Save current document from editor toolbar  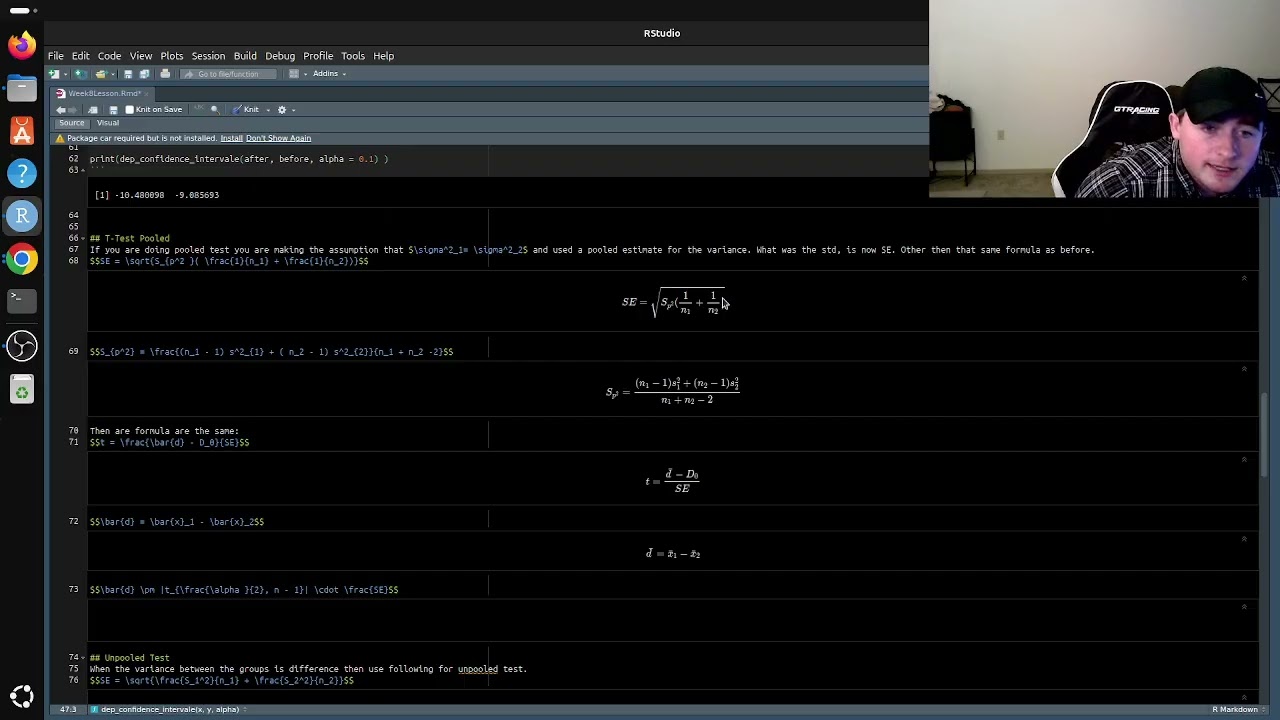(x=113, y=110)
